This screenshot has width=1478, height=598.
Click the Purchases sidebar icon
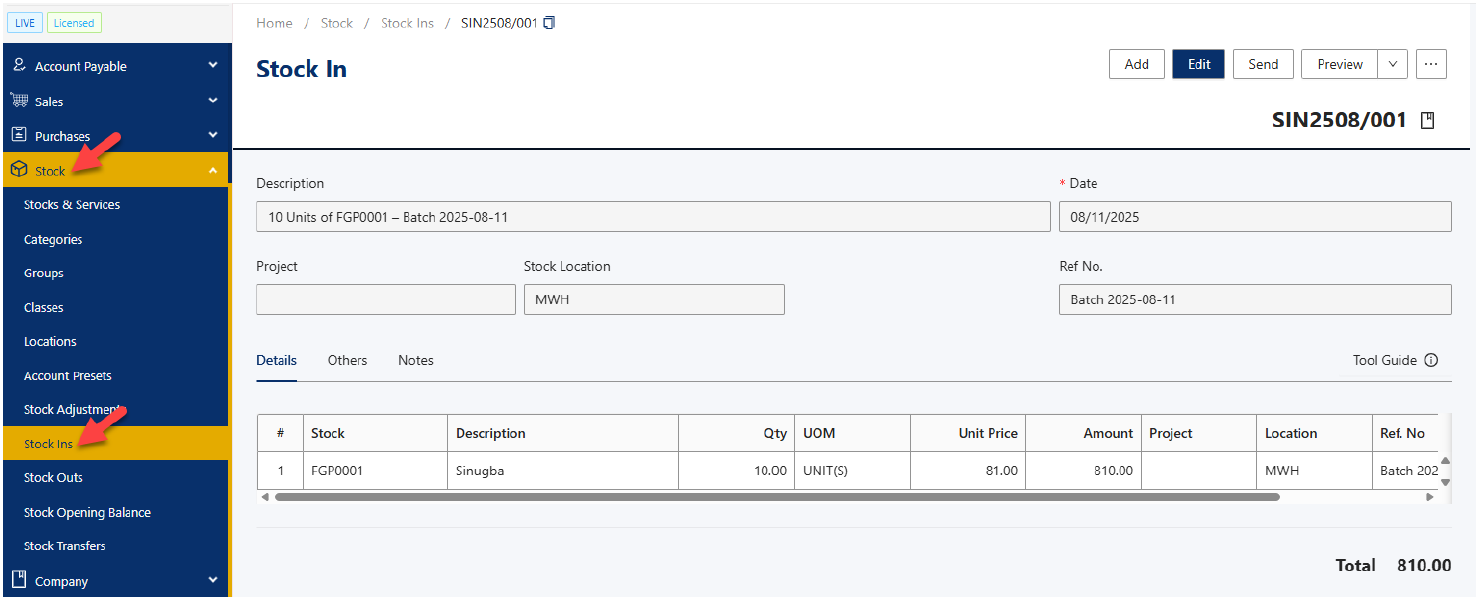click(x=18, y=135)
